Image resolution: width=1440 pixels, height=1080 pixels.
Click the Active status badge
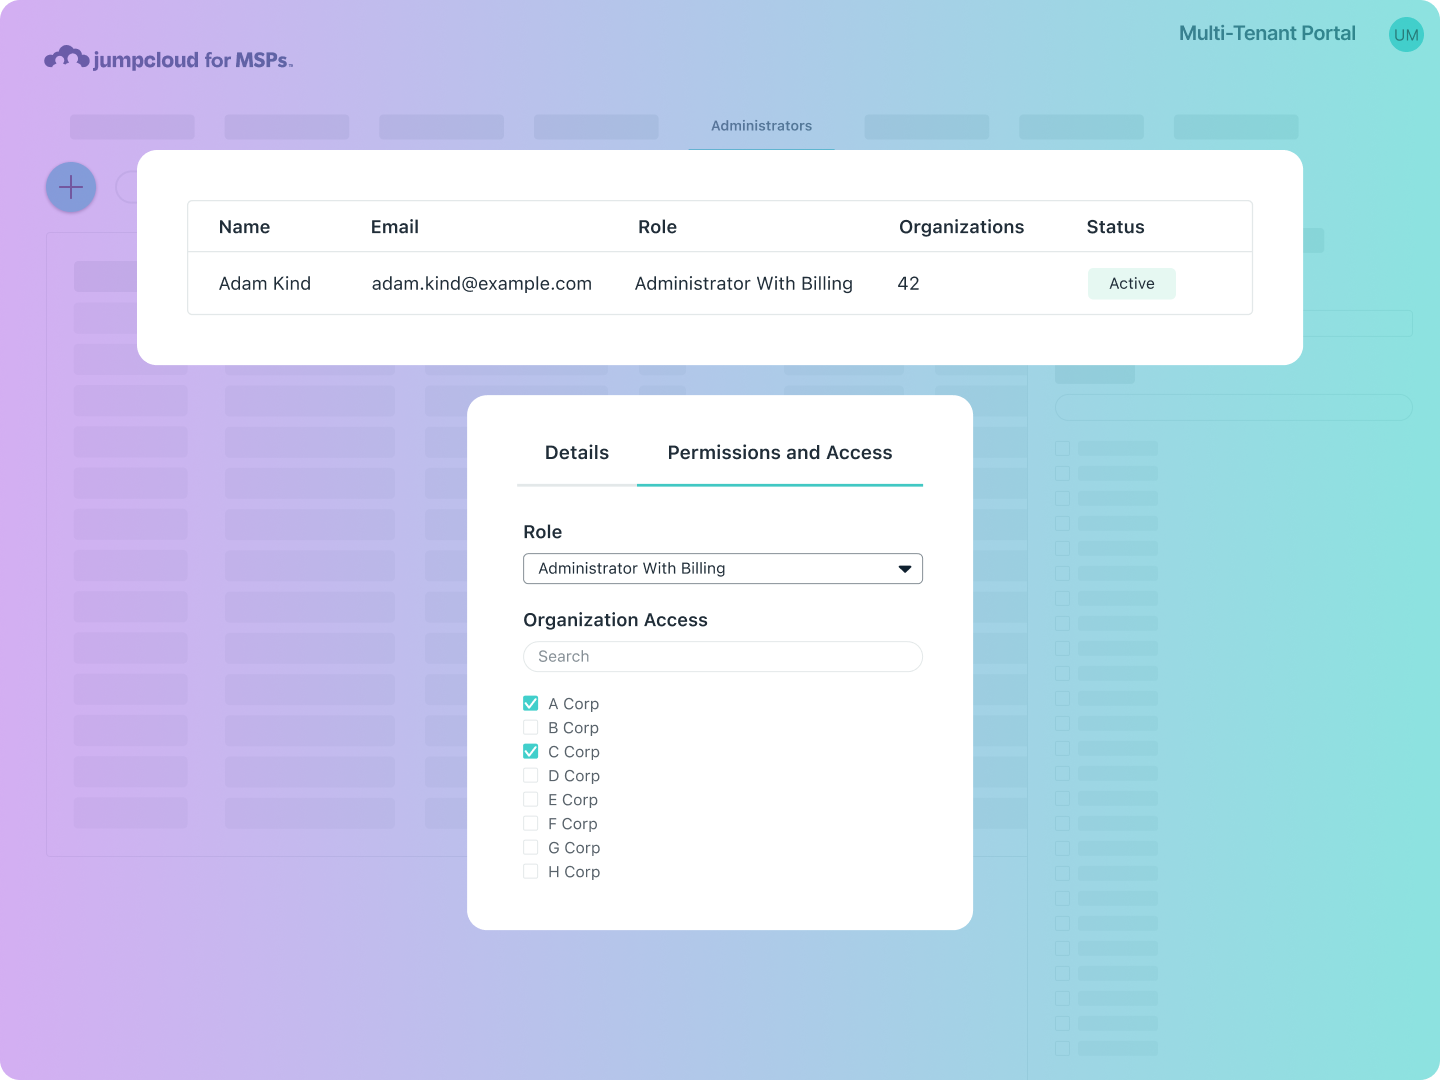tap(1132, 284)
